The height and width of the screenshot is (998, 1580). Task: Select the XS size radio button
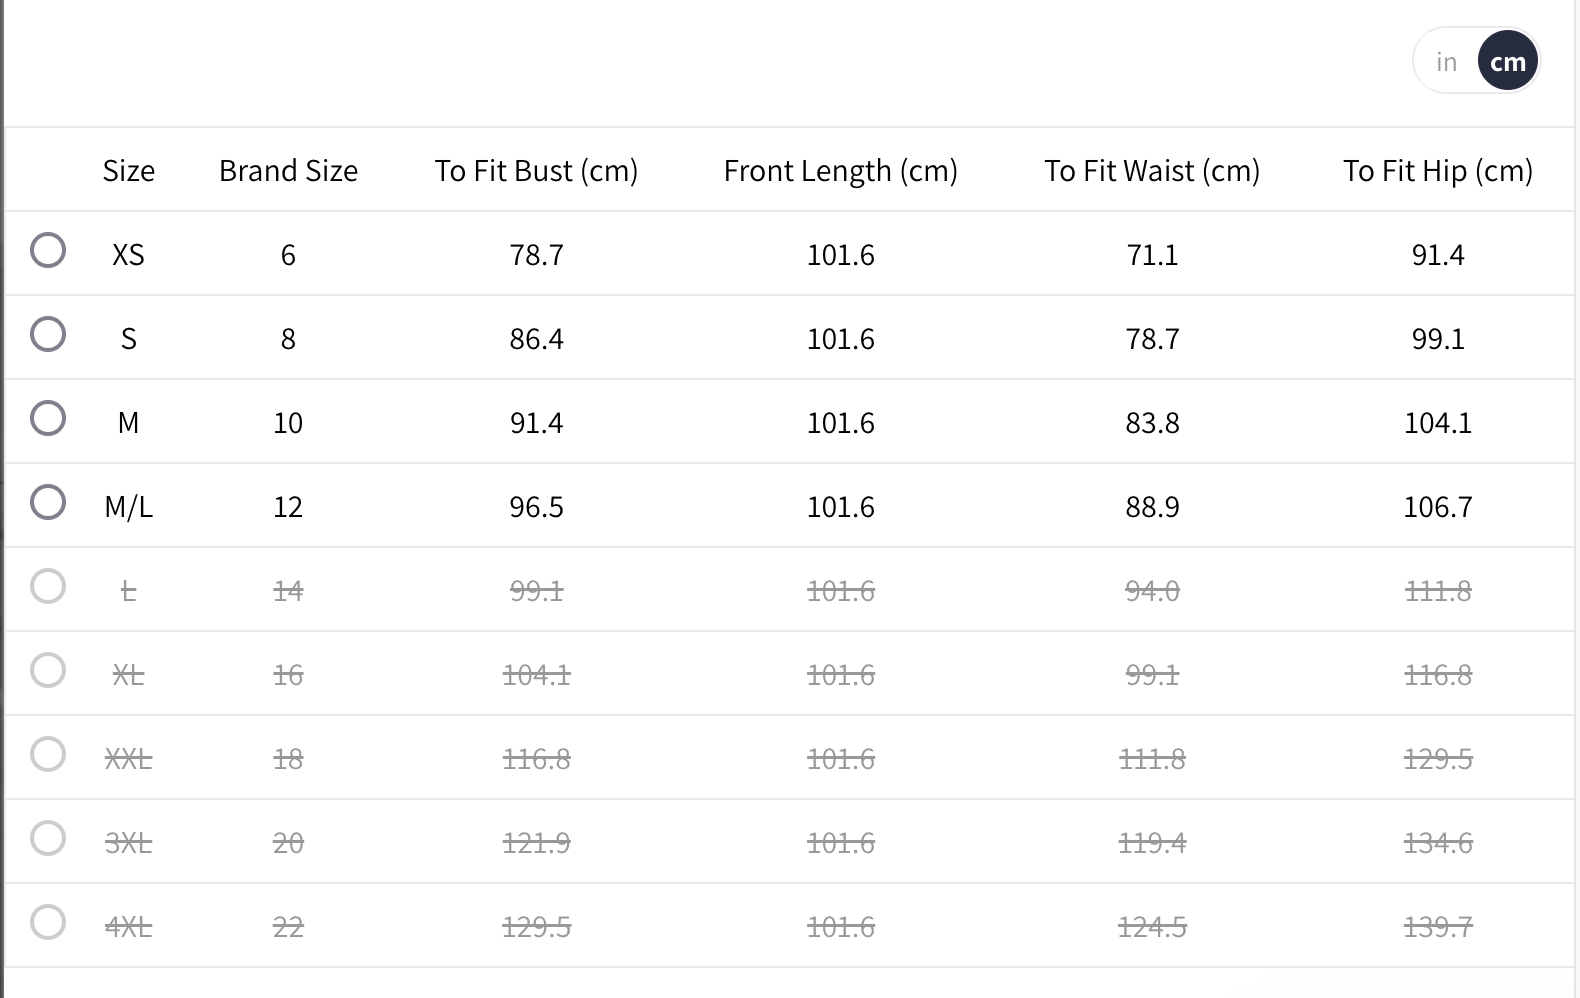[x=48, y=250]
